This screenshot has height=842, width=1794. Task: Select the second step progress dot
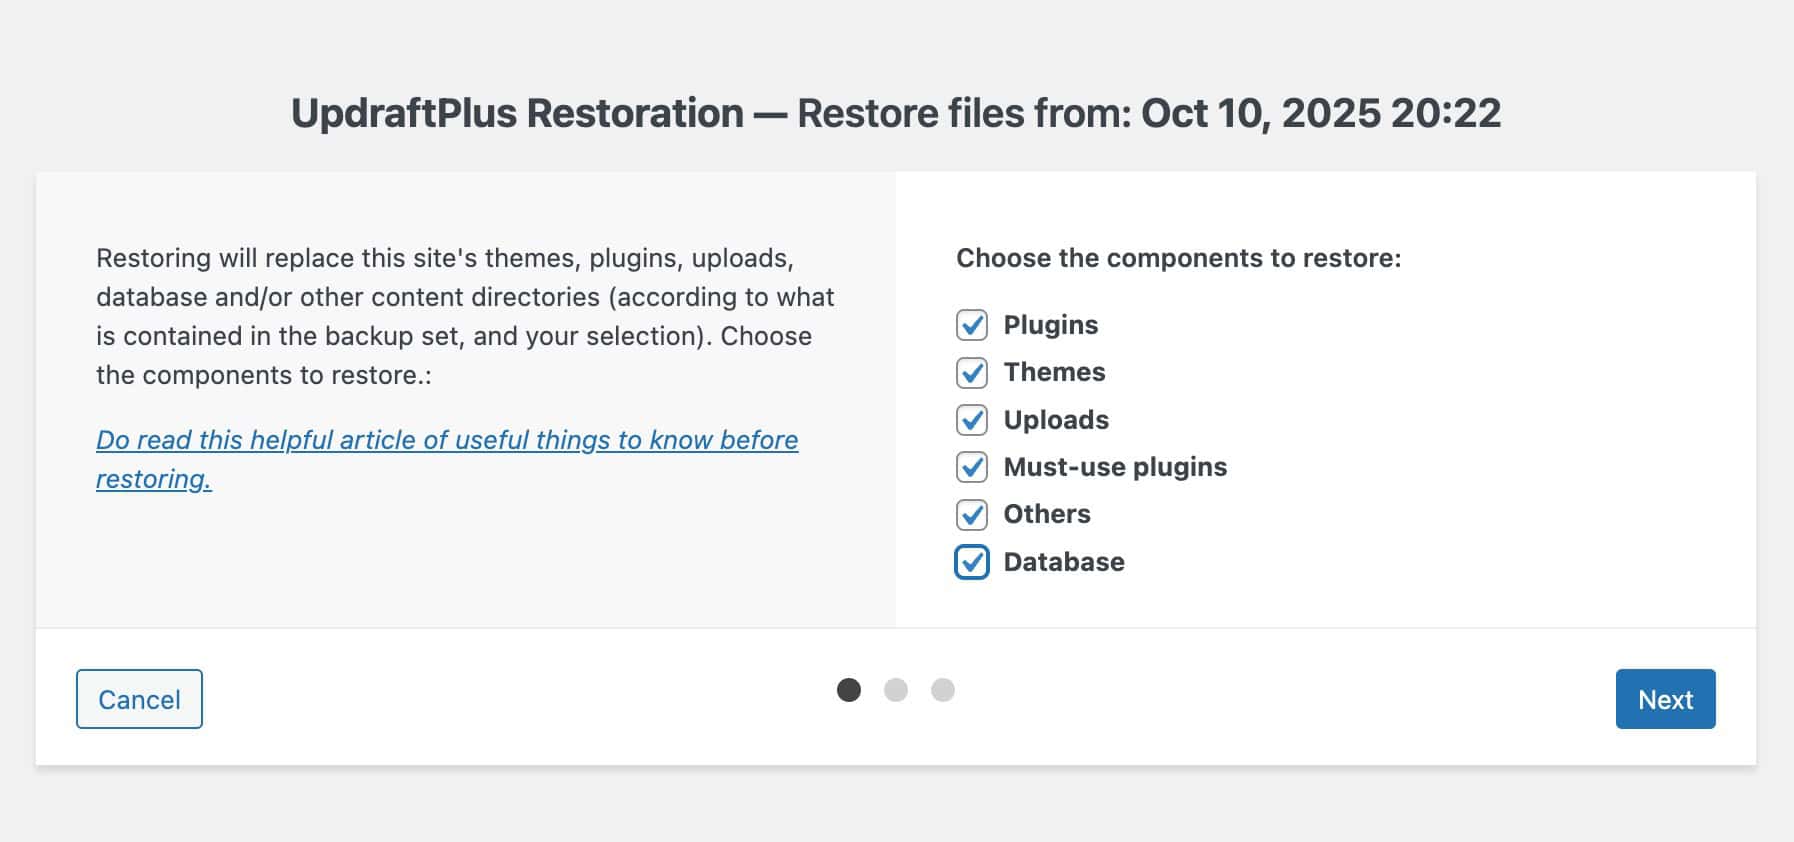[x=896, y=690]
